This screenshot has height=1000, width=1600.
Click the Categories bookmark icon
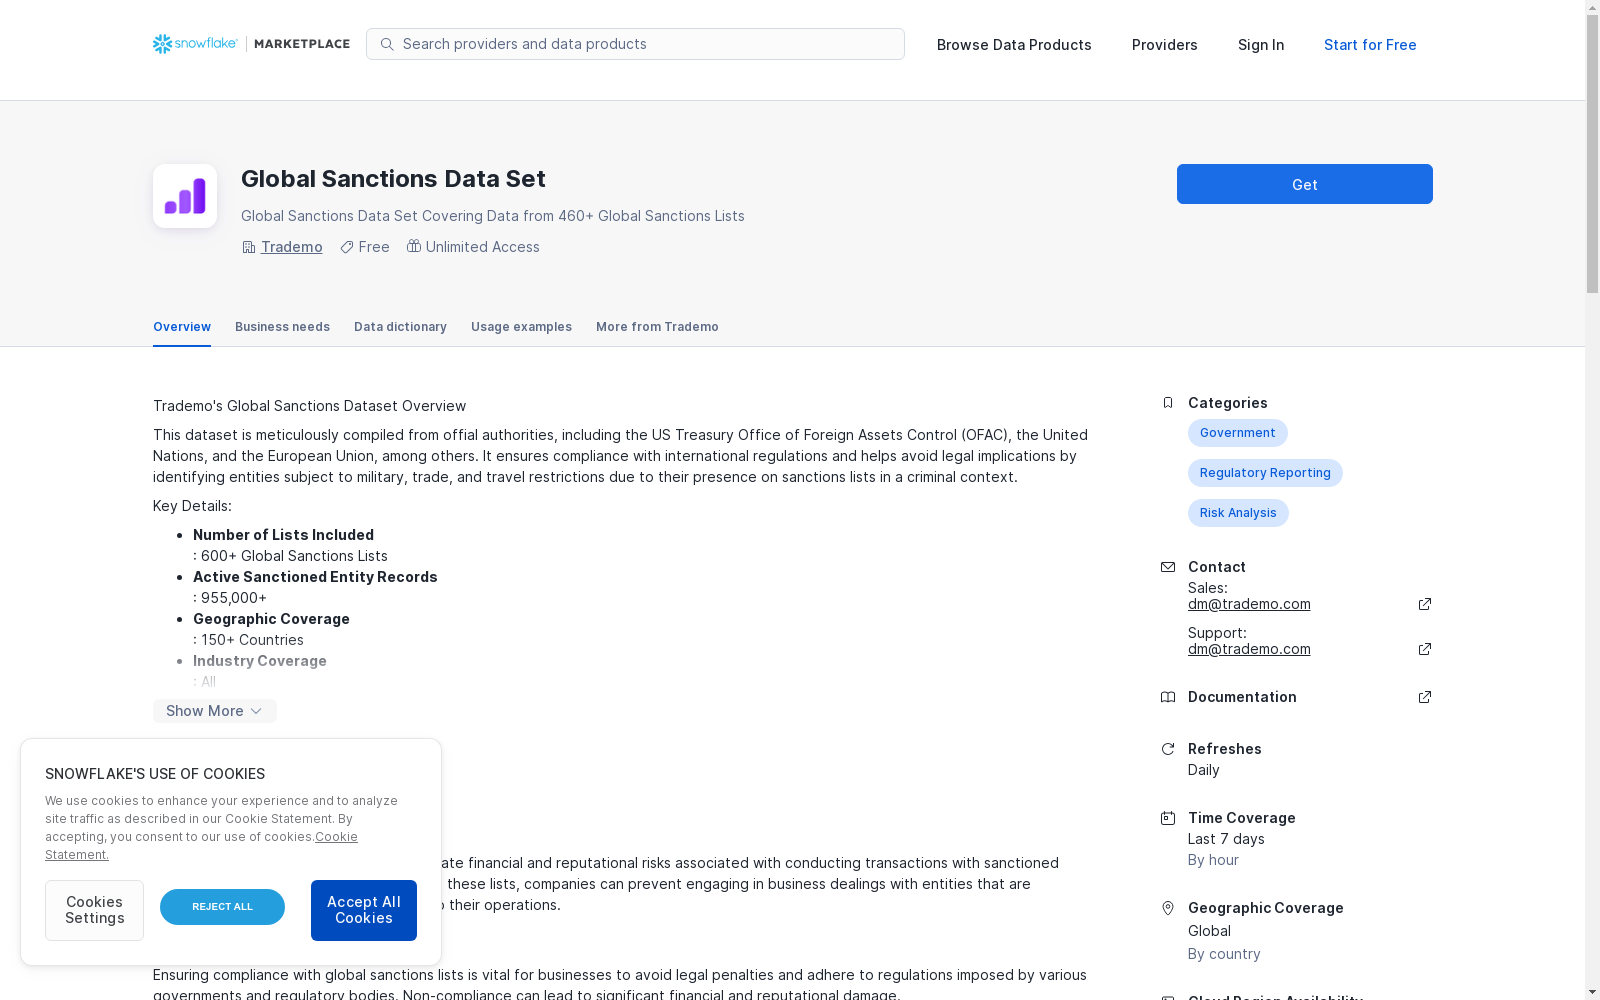pos(1167,403)
